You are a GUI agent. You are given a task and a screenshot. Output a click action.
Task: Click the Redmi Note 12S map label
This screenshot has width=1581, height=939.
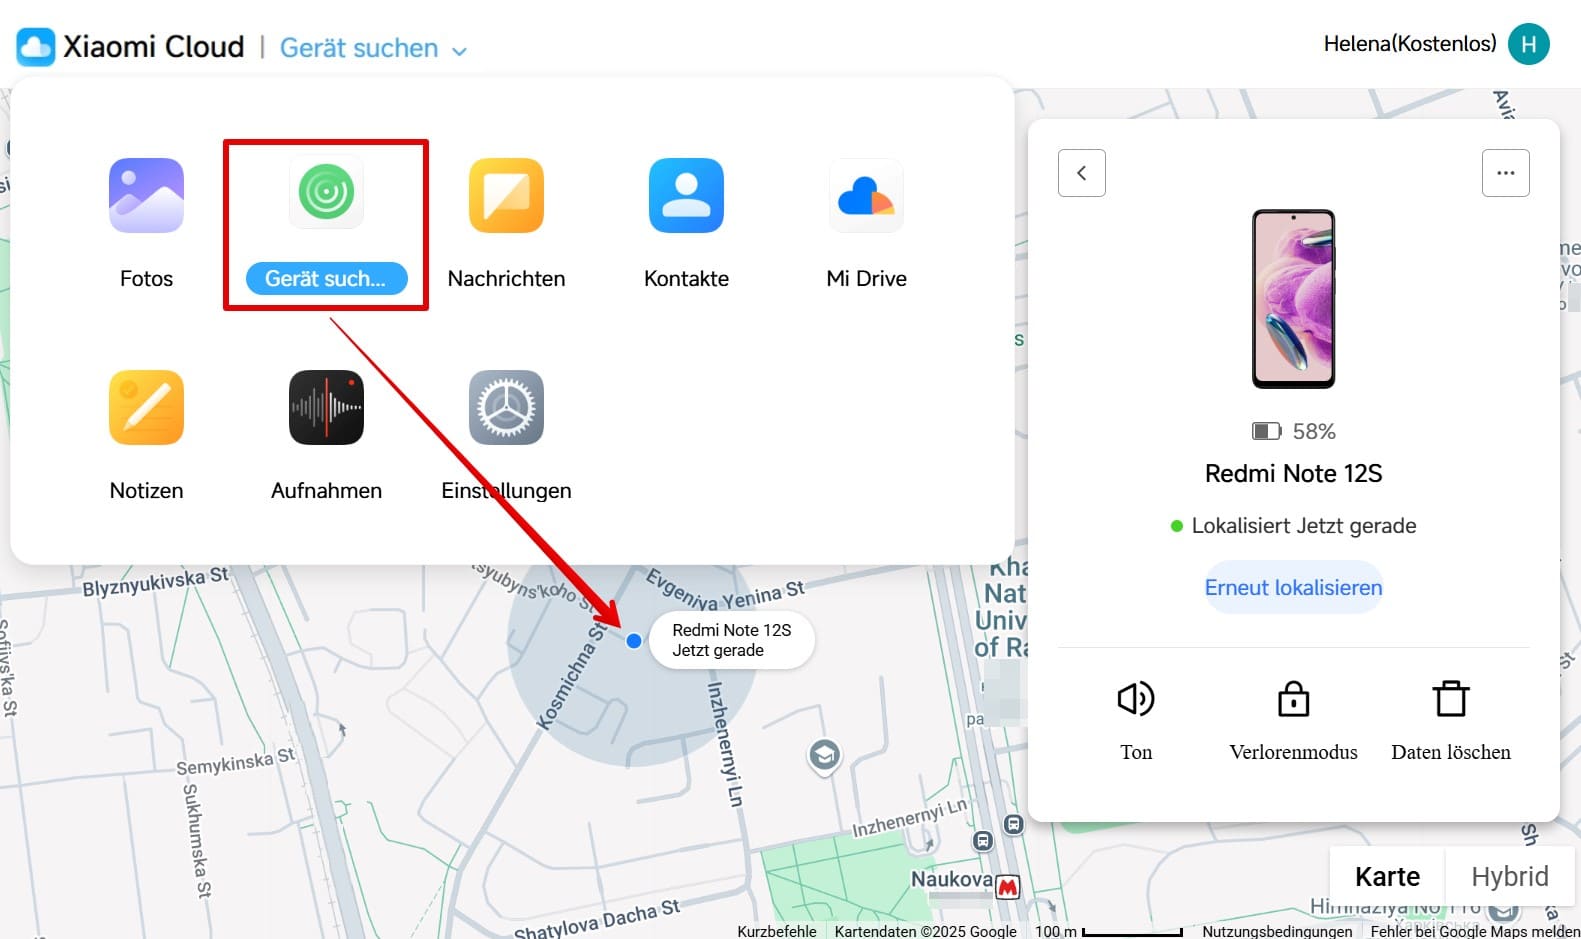click(x=732, y=640)
